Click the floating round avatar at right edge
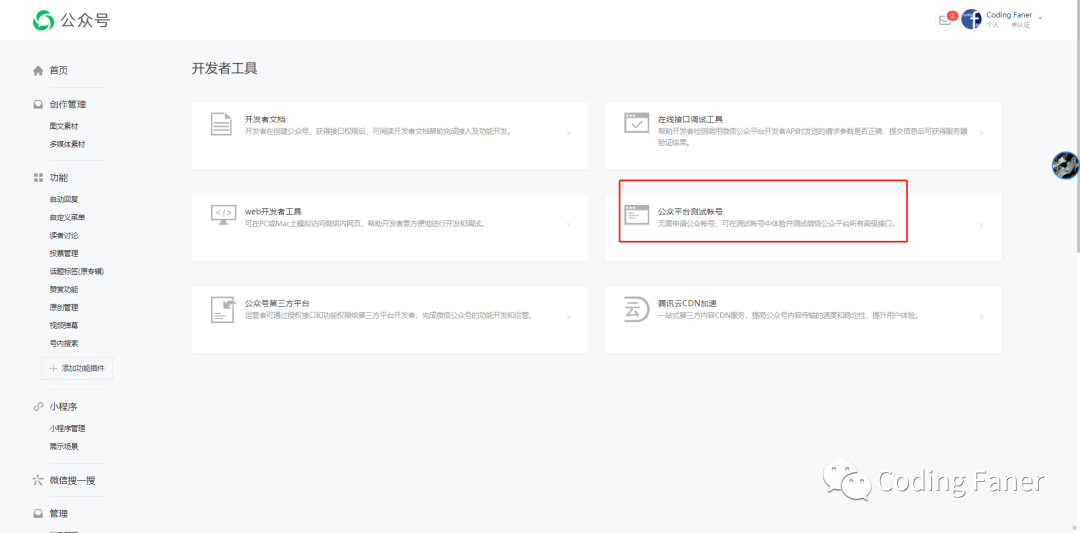The image size is (1080, 533). pos(1065,165)
